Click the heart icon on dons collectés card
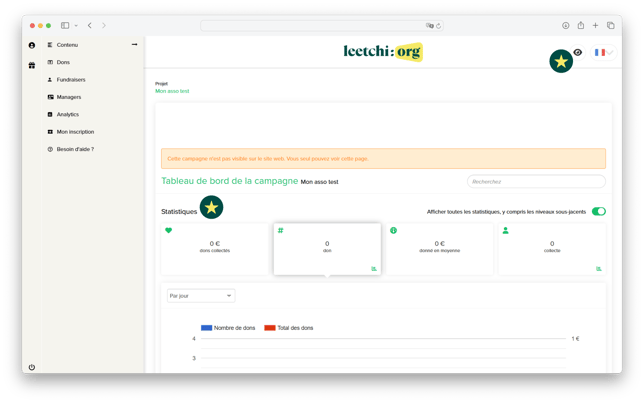The height and width of the screenshot is (403, 644). pyautogui.click(x=168, y=230)
